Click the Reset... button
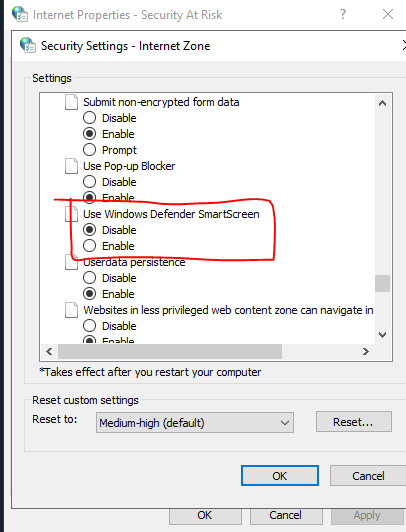Image resolution: width=406 pixels, height=532 pixels. (x=354, y=422)
